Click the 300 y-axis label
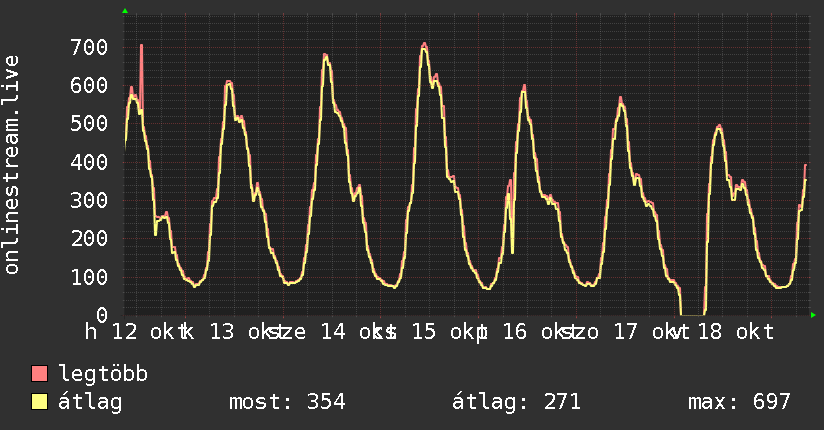 [89, 200]
